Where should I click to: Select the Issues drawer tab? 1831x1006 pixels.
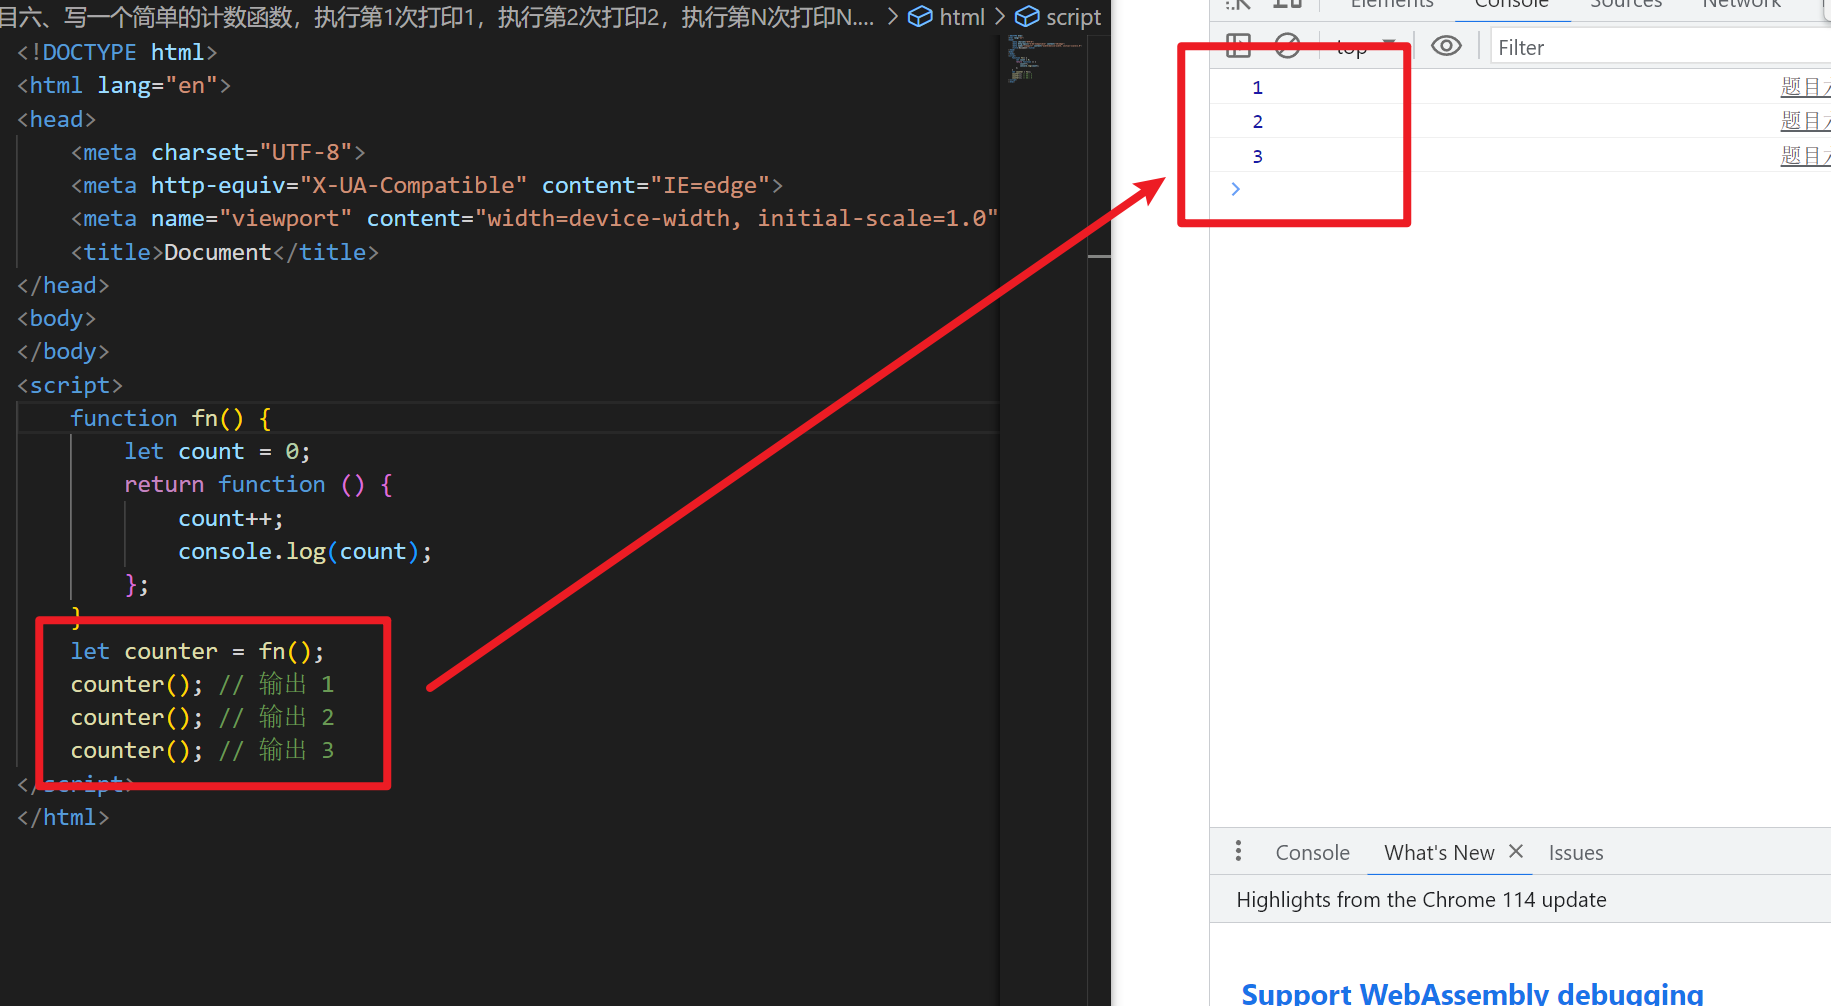(x=1576, y=853)
